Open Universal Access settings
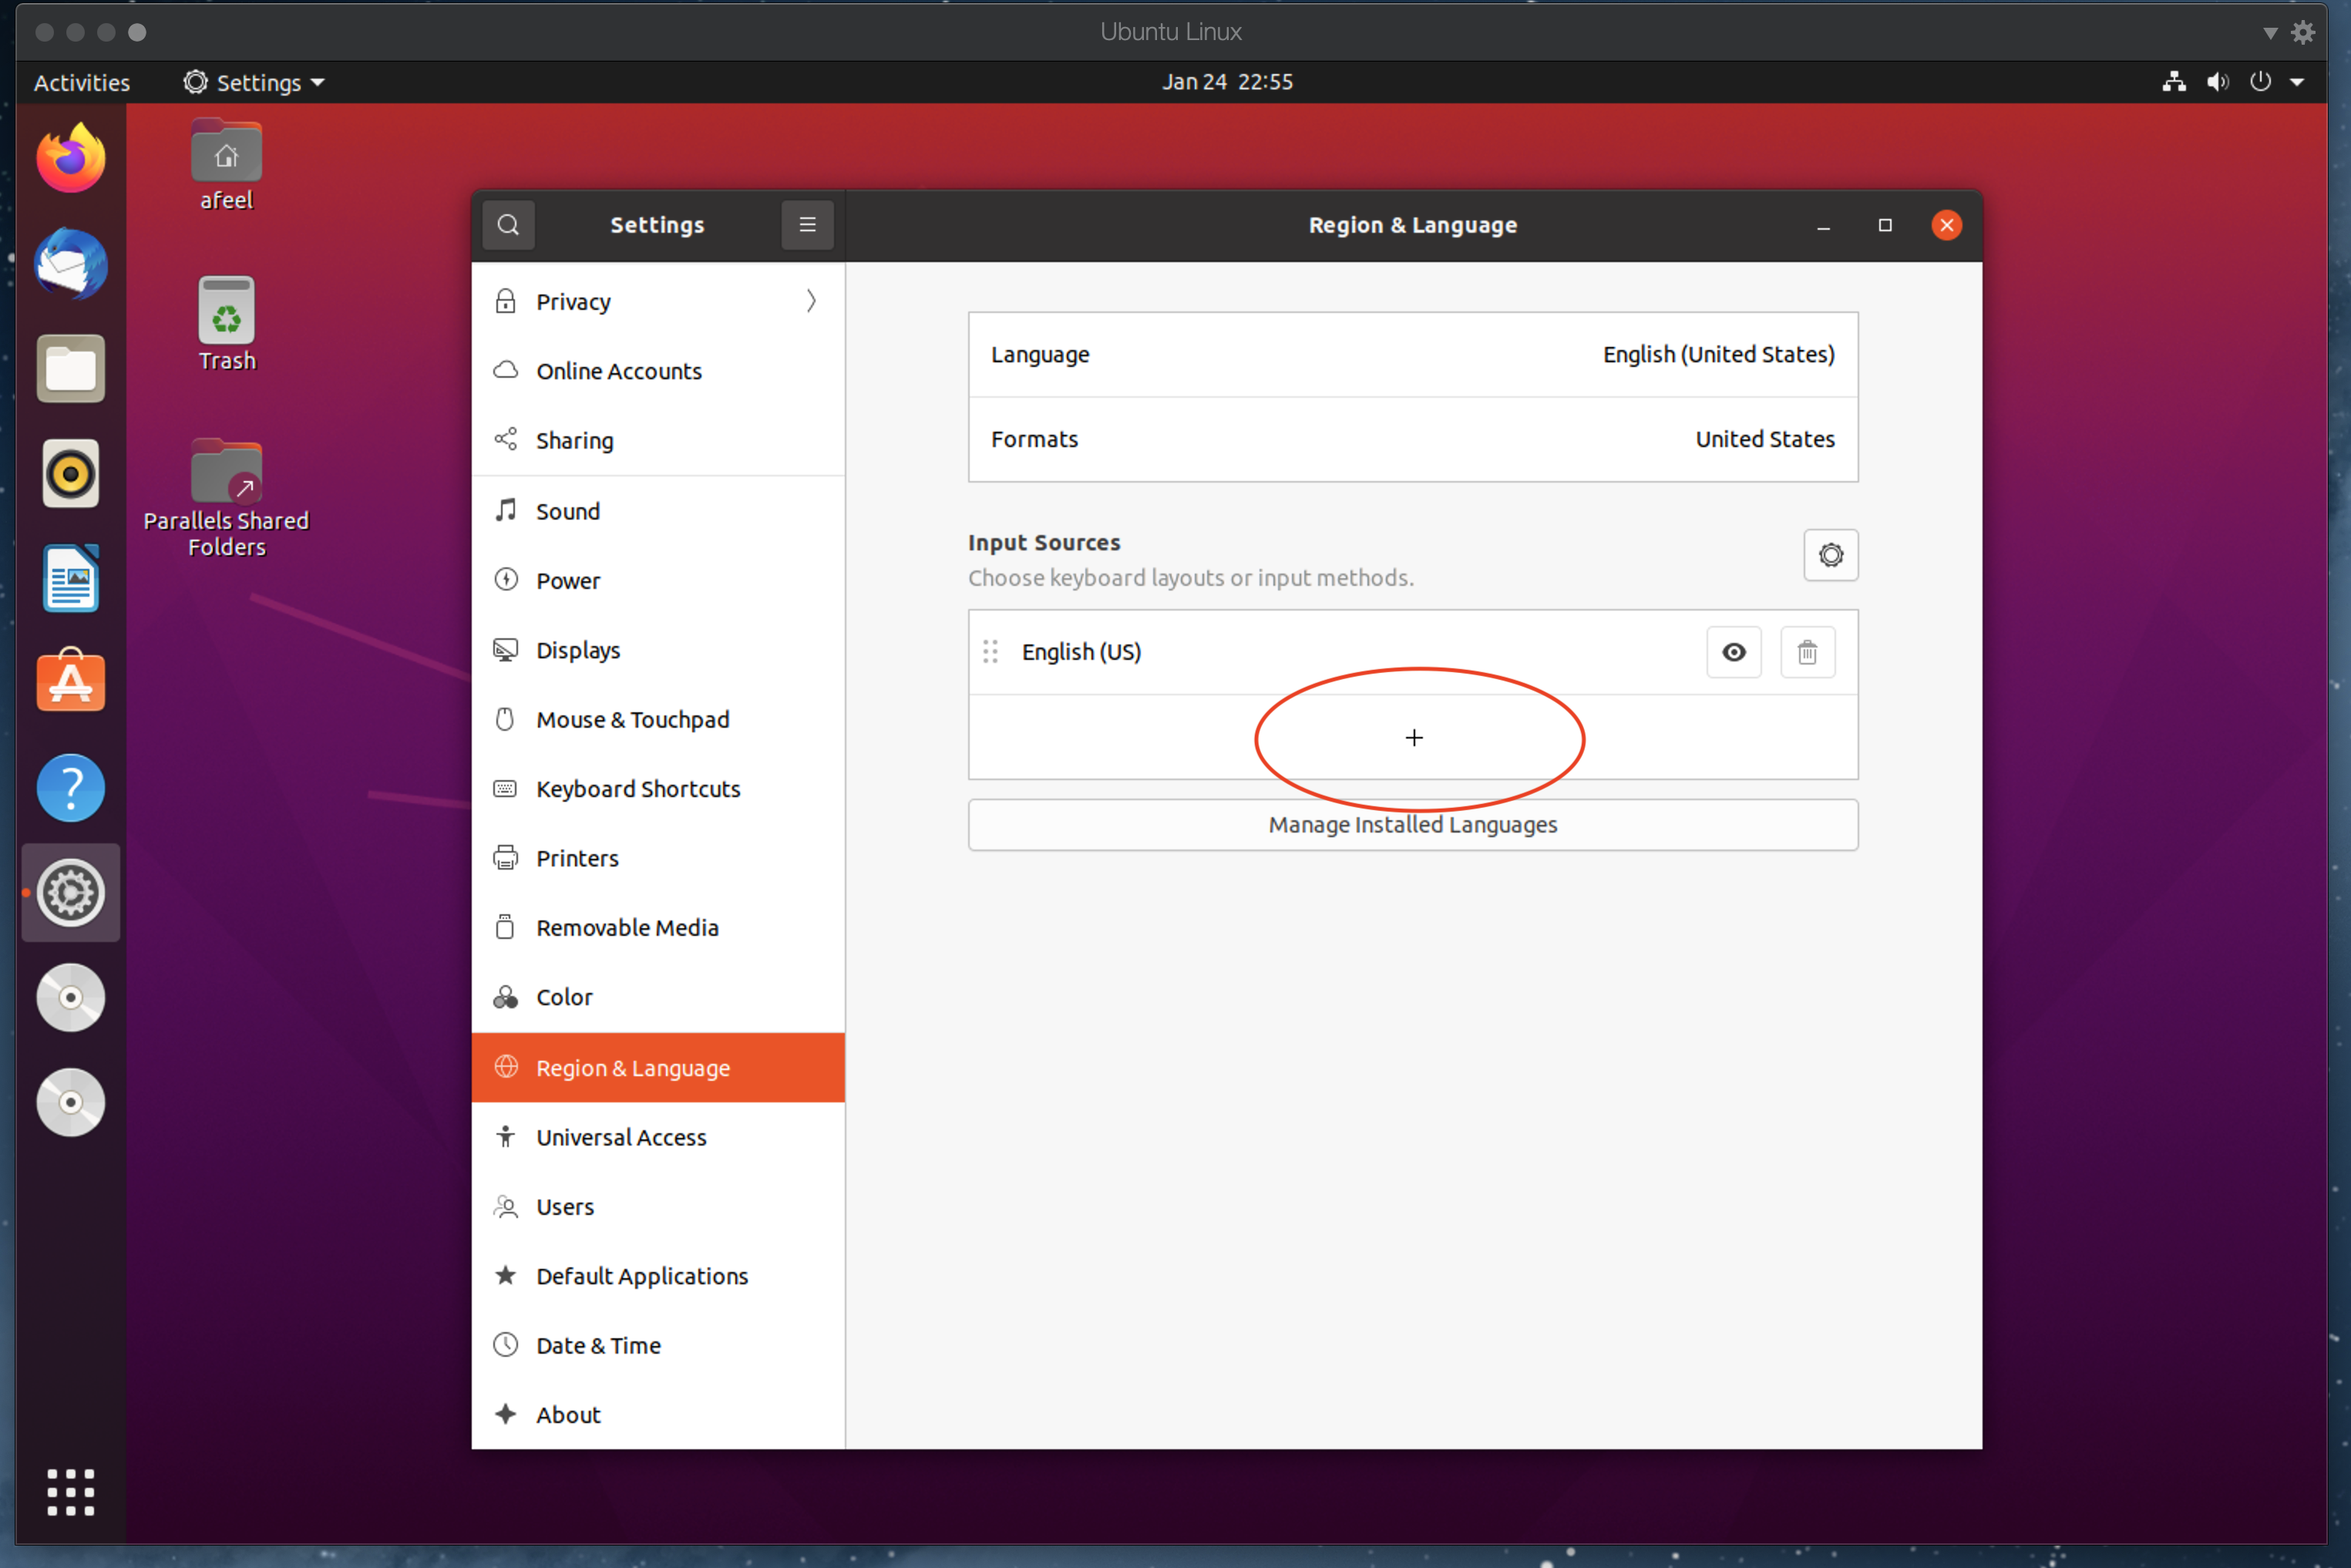2351x1568 pixels. point(620,1137)
